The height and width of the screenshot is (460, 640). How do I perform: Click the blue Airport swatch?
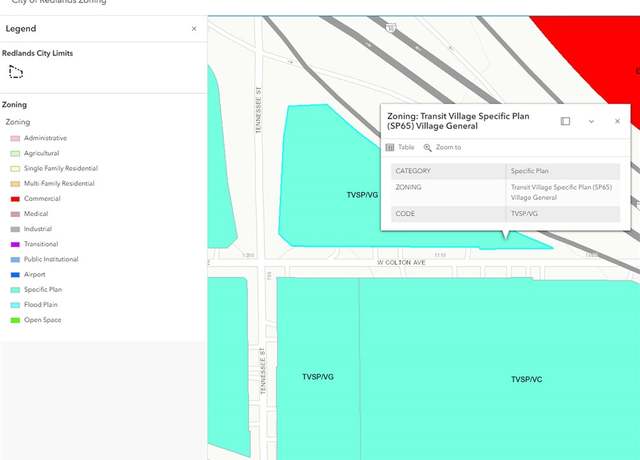point(15,275)
